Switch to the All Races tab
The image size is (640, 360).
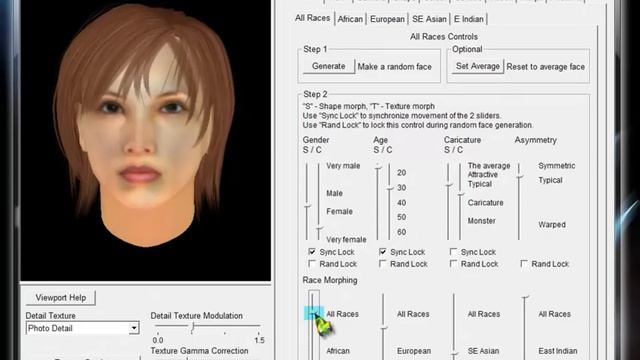click(312, 18)
